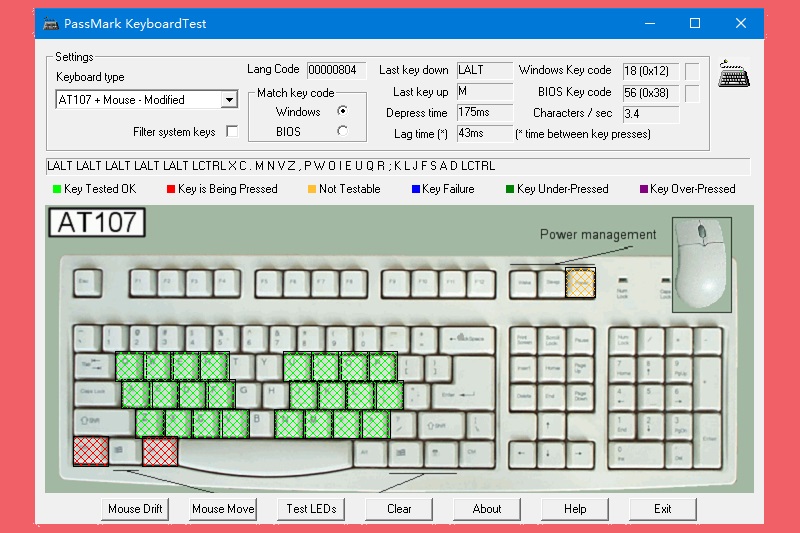The height and width of the screenshot is (533, 800).
Task: Click the green Key Tested OK legend swatch
Action: point(57,189)
